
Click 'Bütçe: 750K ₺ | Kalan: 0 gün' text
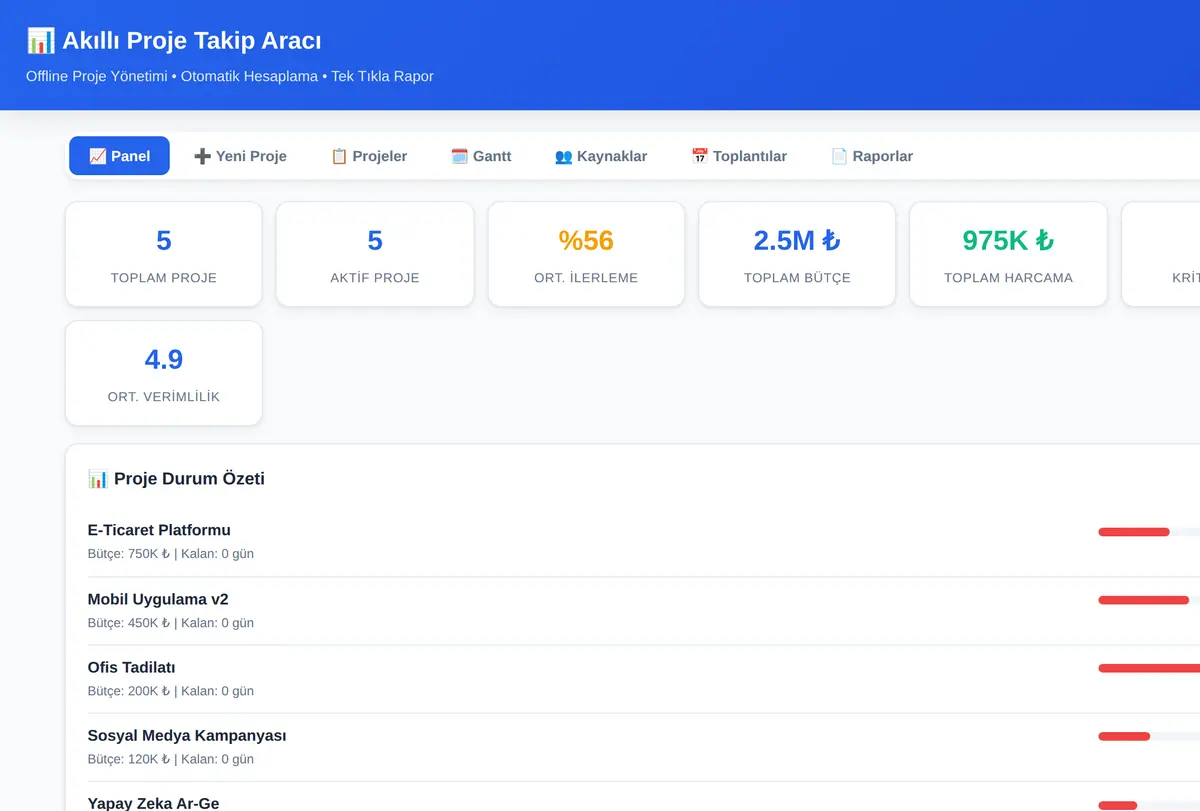click(x=171, y=553)
